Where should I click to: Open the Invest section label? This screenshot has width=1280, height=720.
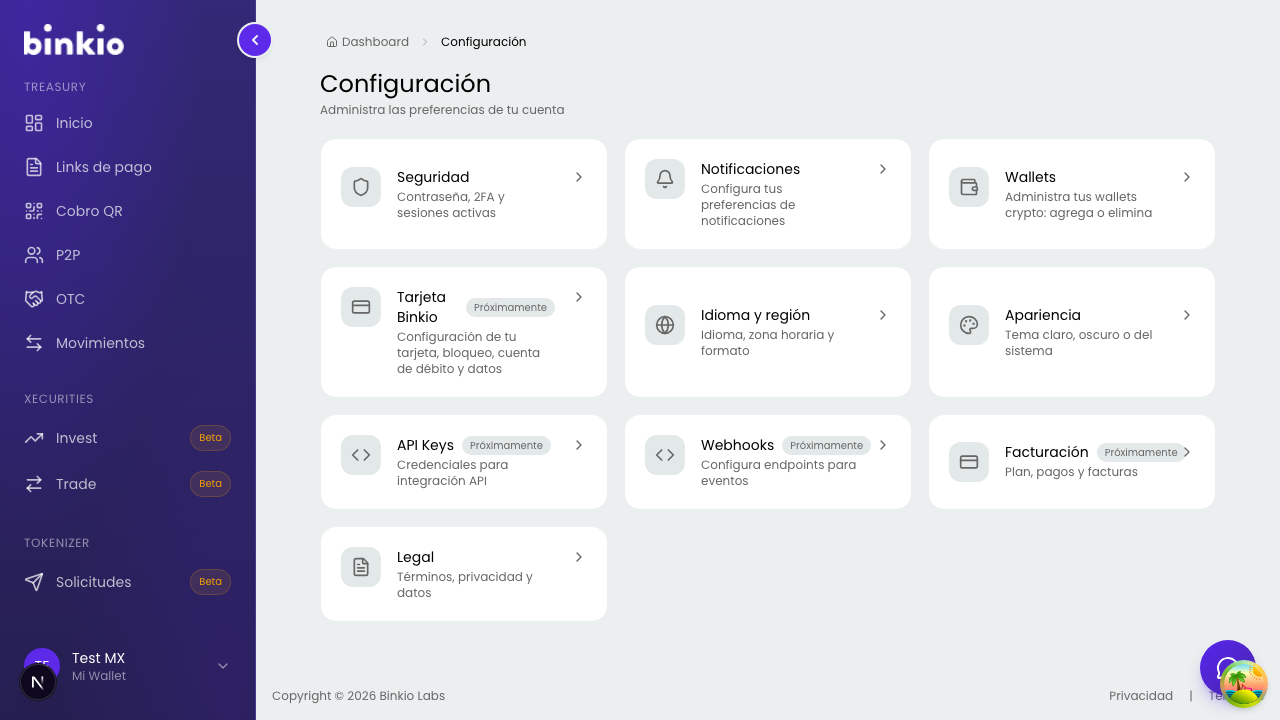[x=77, y=438]
